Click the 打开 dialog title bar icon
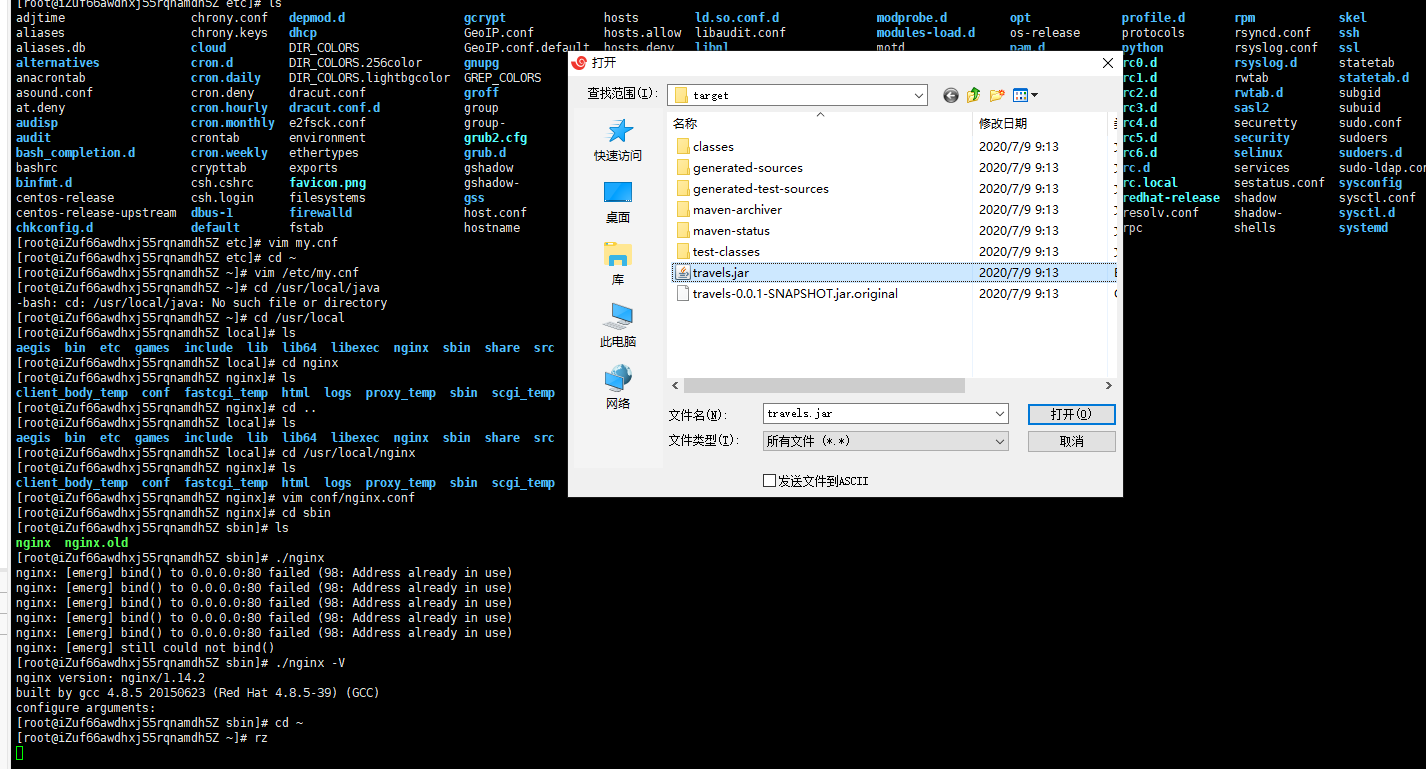 point(578,62)
